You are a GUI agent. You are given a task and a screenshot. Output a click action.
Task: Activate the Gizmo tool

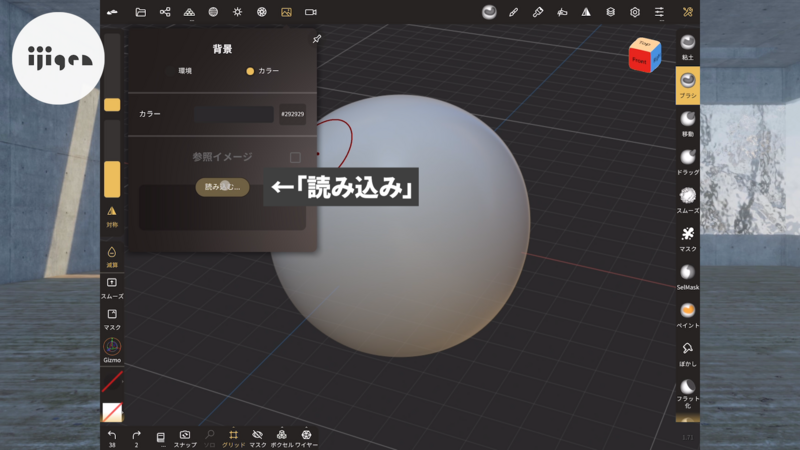click(x=112, y=351)
